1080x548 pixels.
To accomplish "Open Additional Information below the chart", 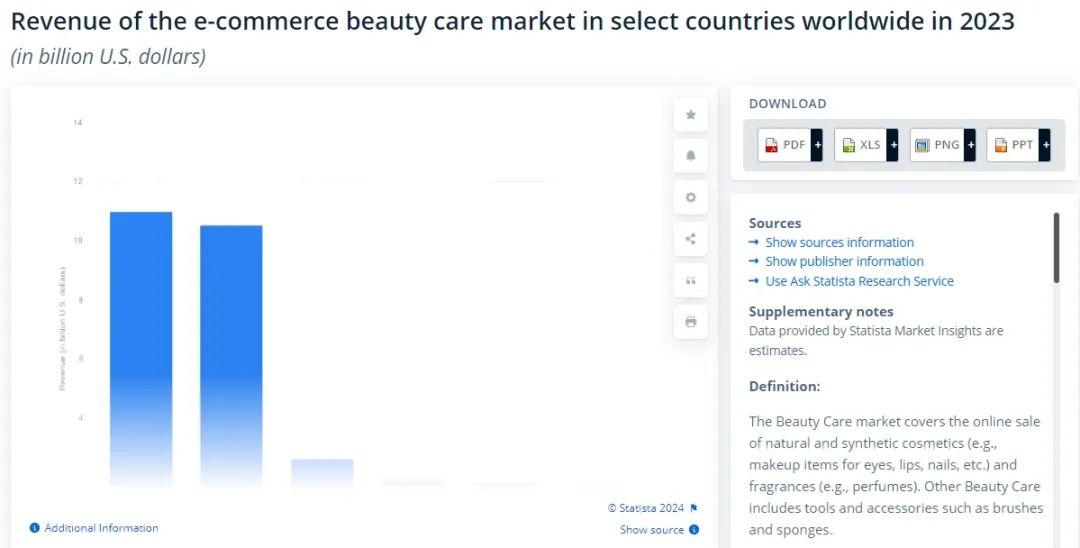I will pyautogui.click(x=101, y=528).
